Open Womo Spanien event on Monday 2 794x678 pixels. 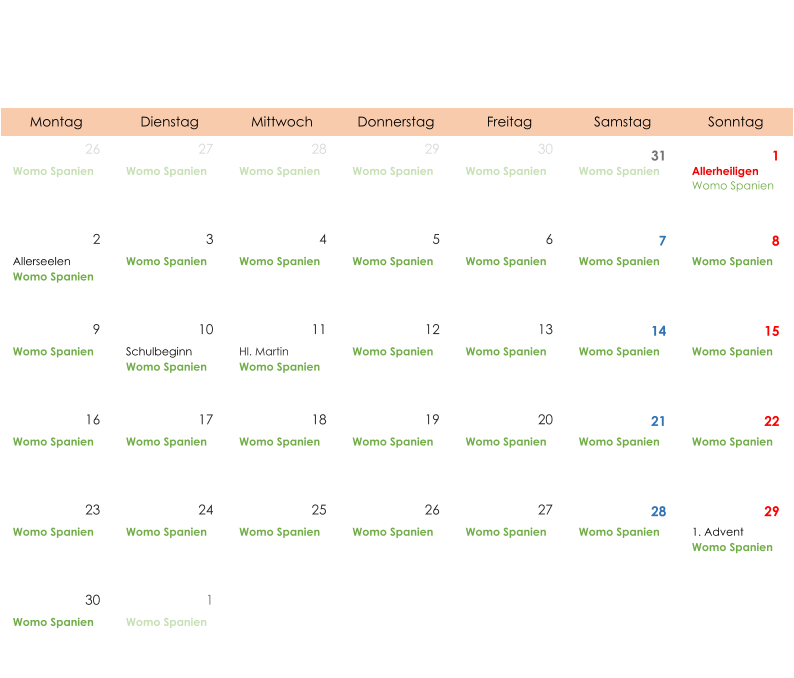point(53,277)
